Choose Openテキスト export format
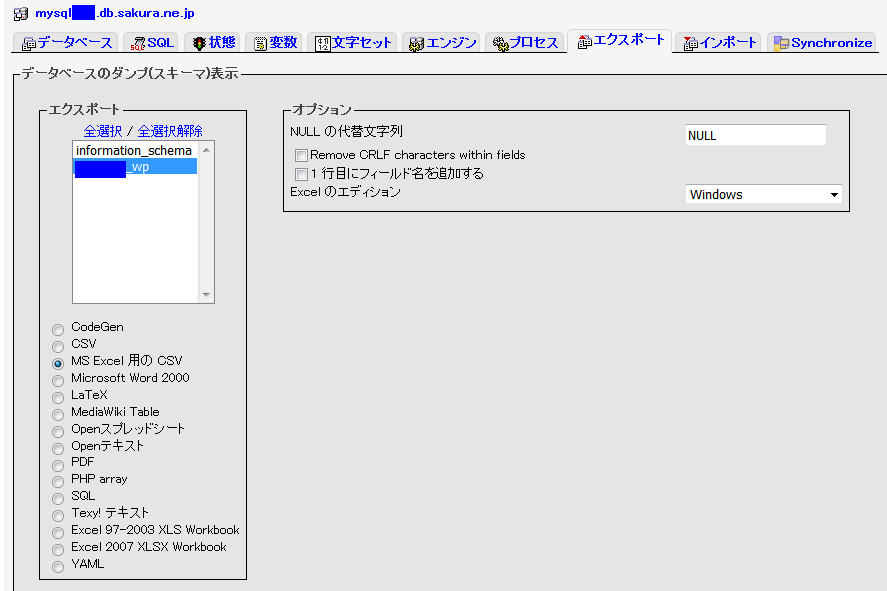Image resolution: width=887 pixels, height=591 pixels. 58,448
